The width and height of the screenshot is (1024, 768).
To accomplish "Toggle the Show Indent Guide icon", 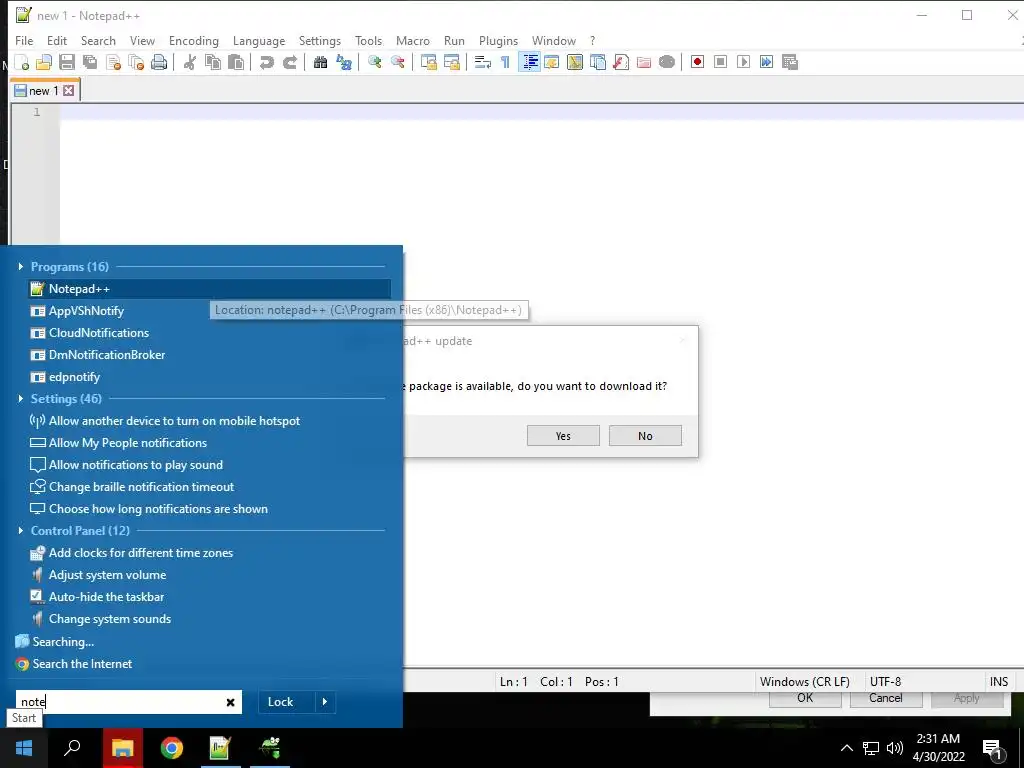I will point(530,62).
